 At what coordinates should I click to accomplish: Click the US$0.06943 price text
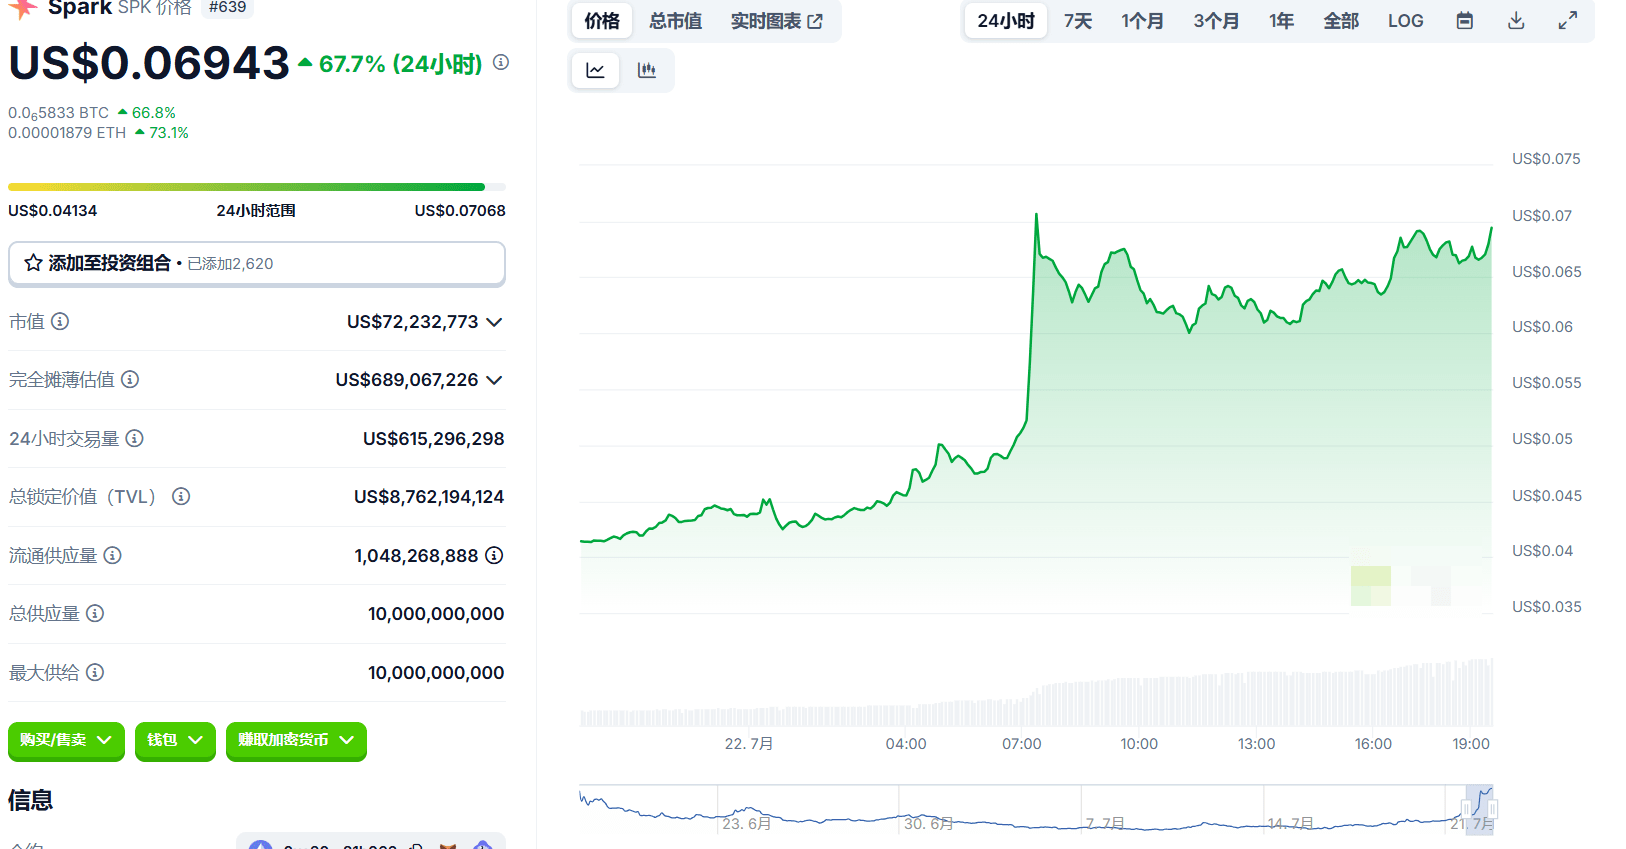[149, 63]
